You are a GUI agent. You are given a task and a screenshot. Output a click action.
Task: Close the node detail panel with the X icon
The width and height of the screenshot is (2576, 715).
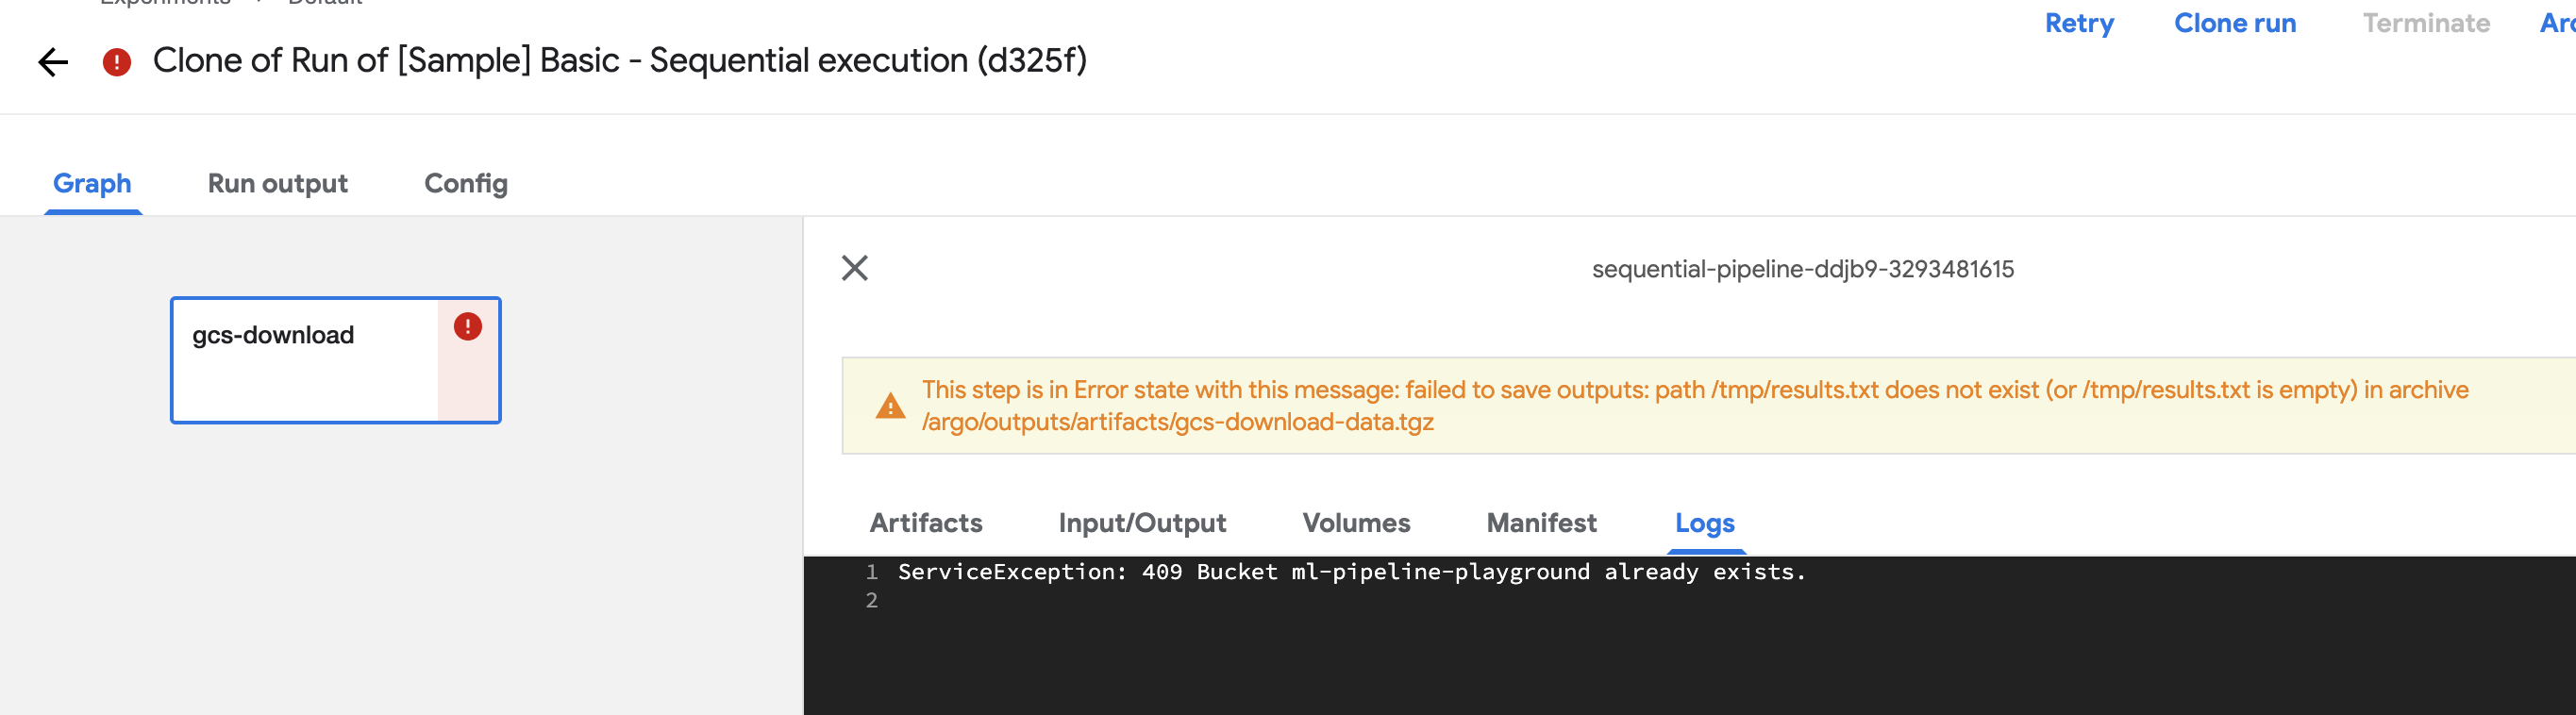point(855,268)
